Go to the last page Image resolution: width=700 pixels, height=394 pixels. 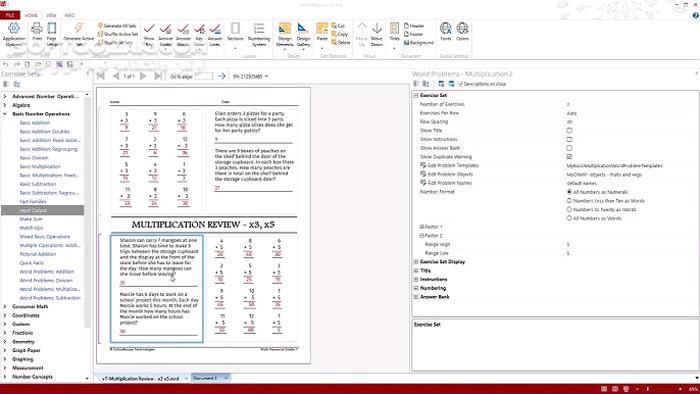click(158, 76)
